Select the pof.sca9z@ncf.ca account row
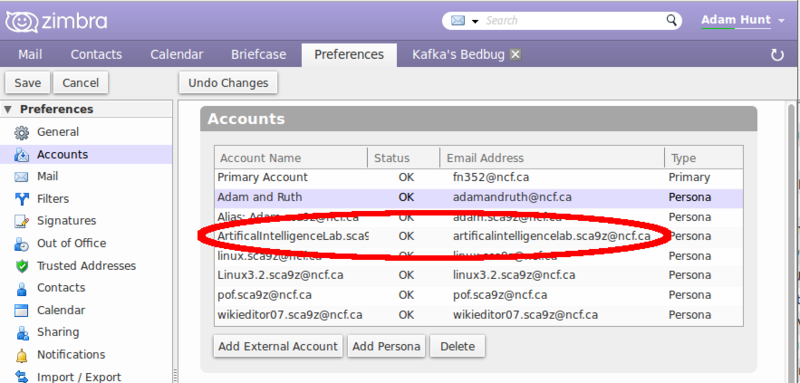800x383 pixels. click(x=479, y=295)
